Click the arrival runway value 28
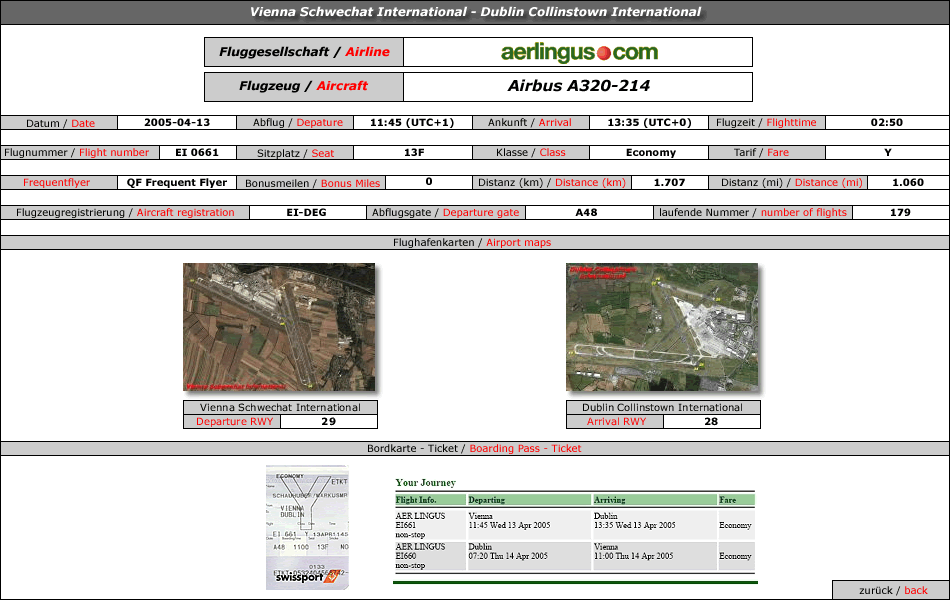This screenshot has height=600, width=950. (x=711, y=421)
